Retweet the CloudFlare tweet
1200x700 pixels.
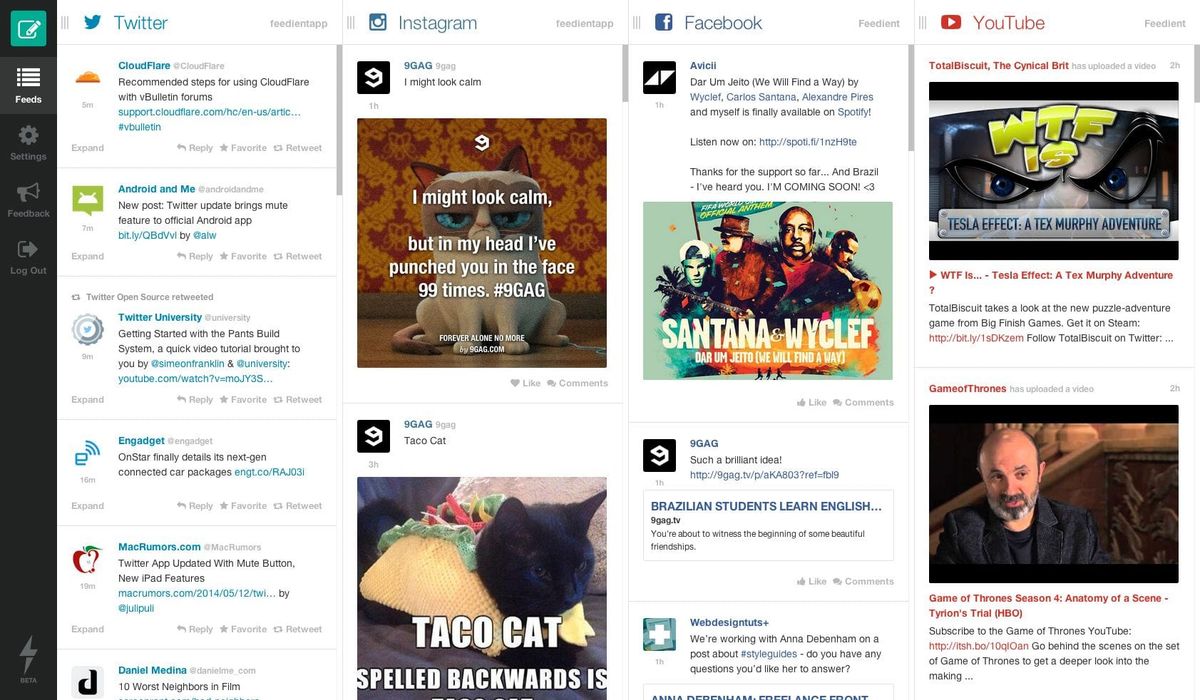(x=298, y=148)
